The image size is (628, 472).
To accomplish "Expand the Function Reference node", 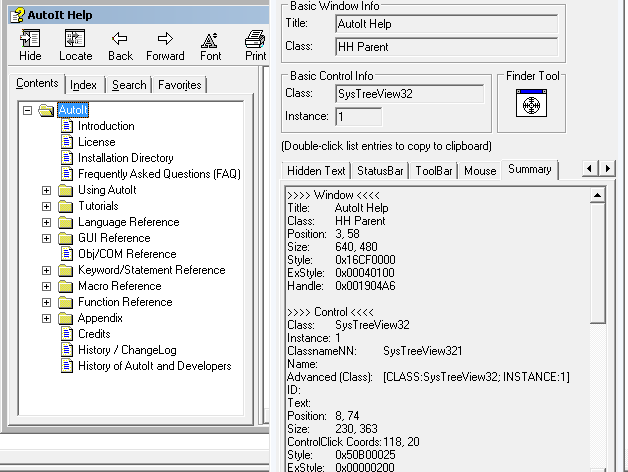I will click(x=46, y=302).
